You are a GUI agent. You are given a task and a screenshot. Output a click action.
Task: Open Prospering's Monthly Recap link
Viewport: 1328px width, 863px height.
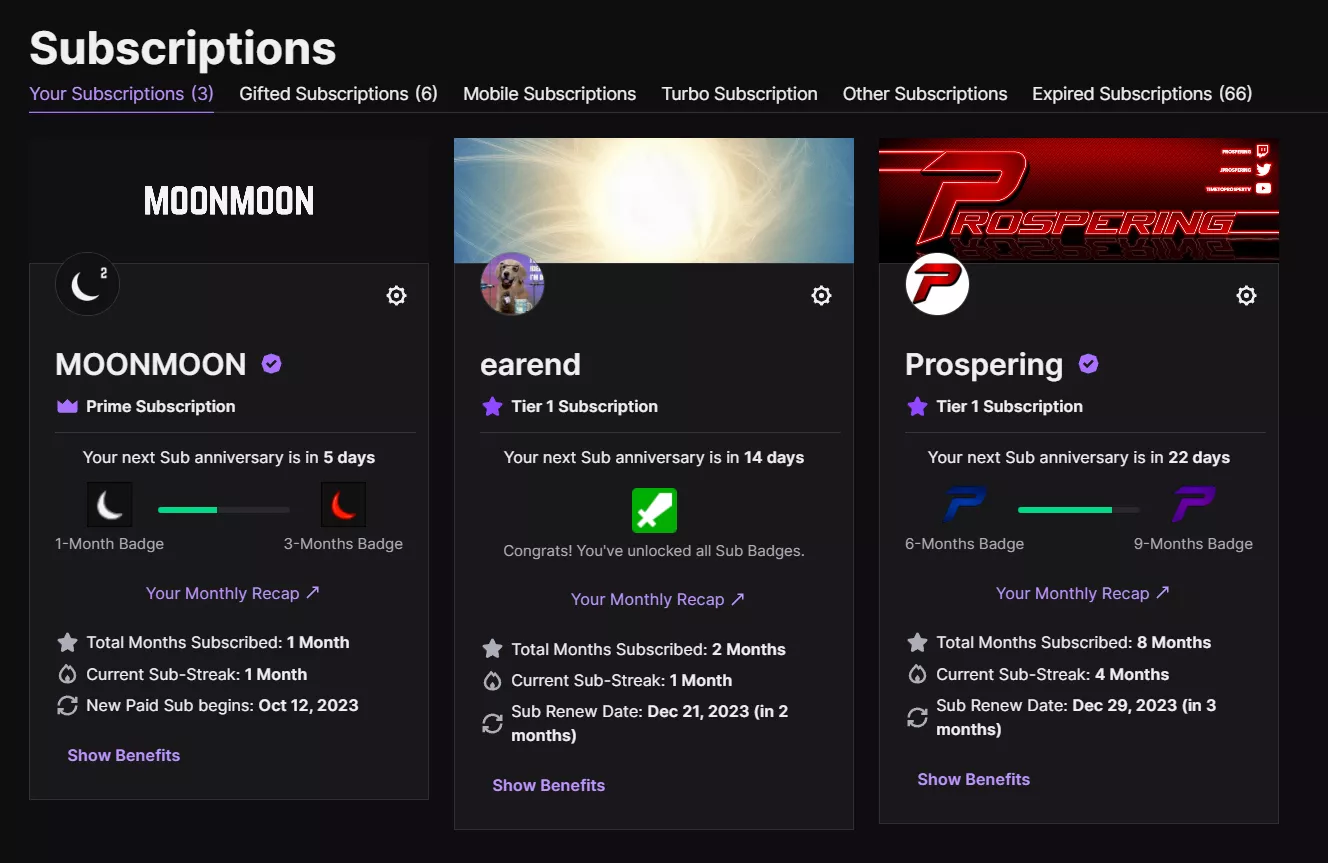[x=1083, y=593]
